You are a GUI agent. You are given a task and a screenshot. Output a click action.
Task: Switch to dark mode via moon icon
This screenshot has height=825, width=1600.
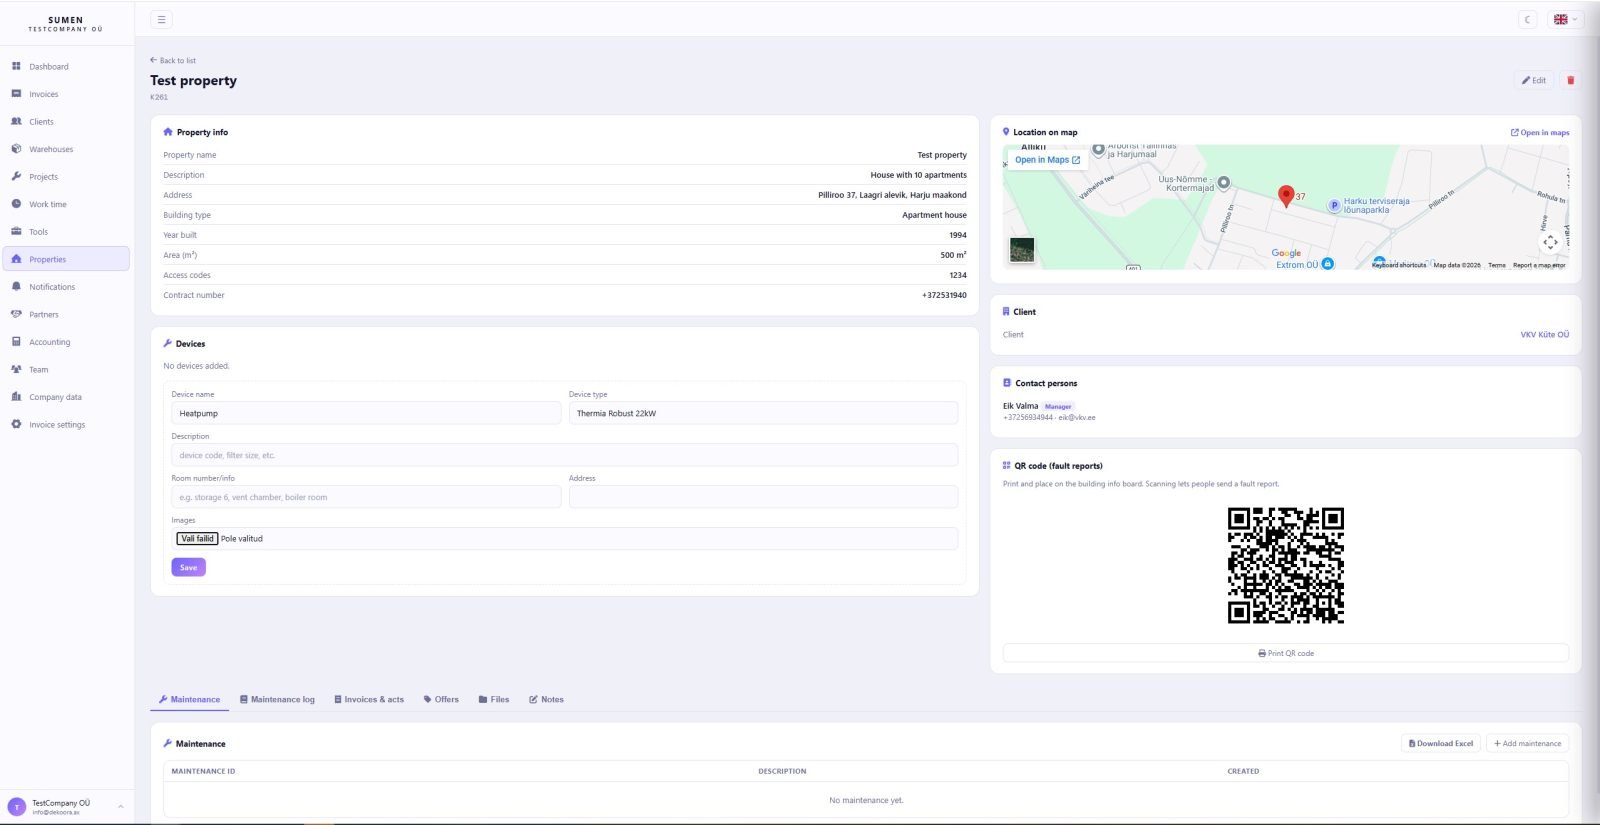[x=1527, y=19]
